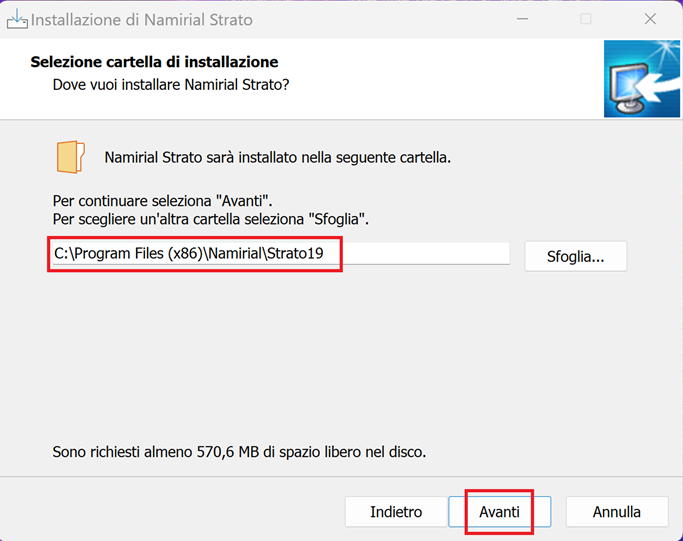Click the installation folder path field
This screenshot has width=683, height=541.
pos(280,254)
